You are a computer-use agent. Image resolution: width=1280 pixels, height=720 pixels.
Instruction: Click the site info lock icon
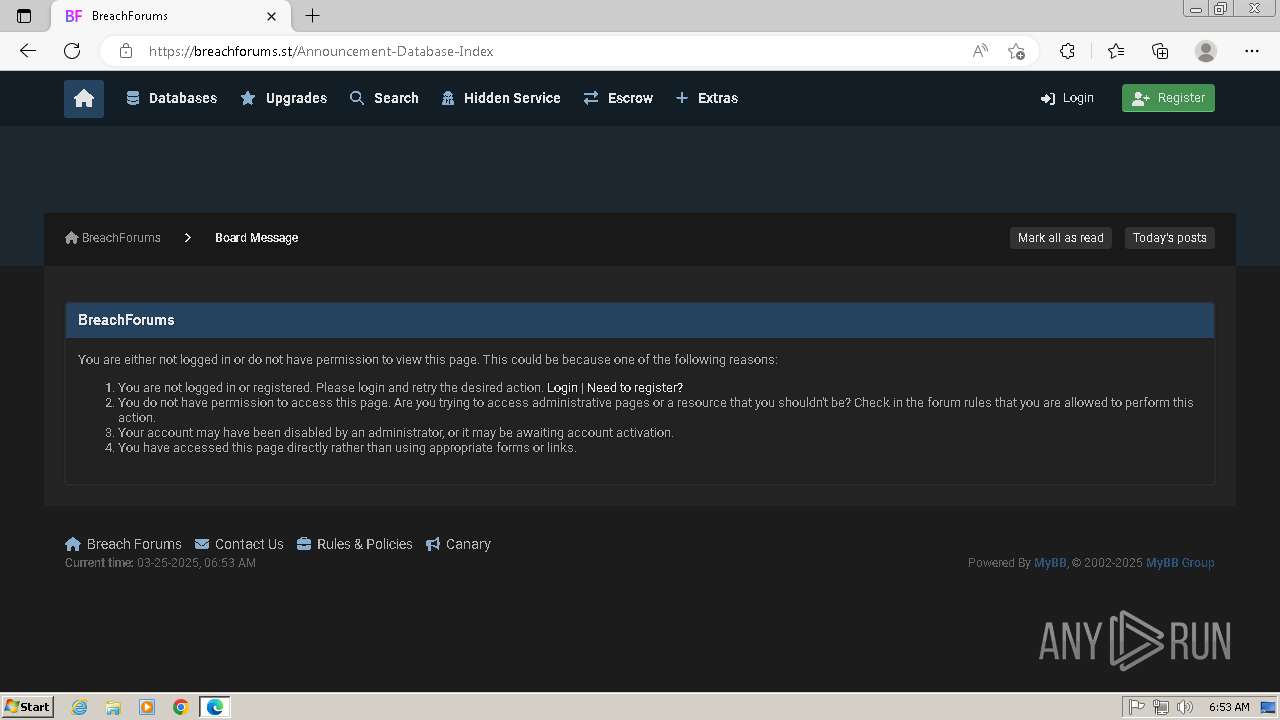(x=126, y=51)
